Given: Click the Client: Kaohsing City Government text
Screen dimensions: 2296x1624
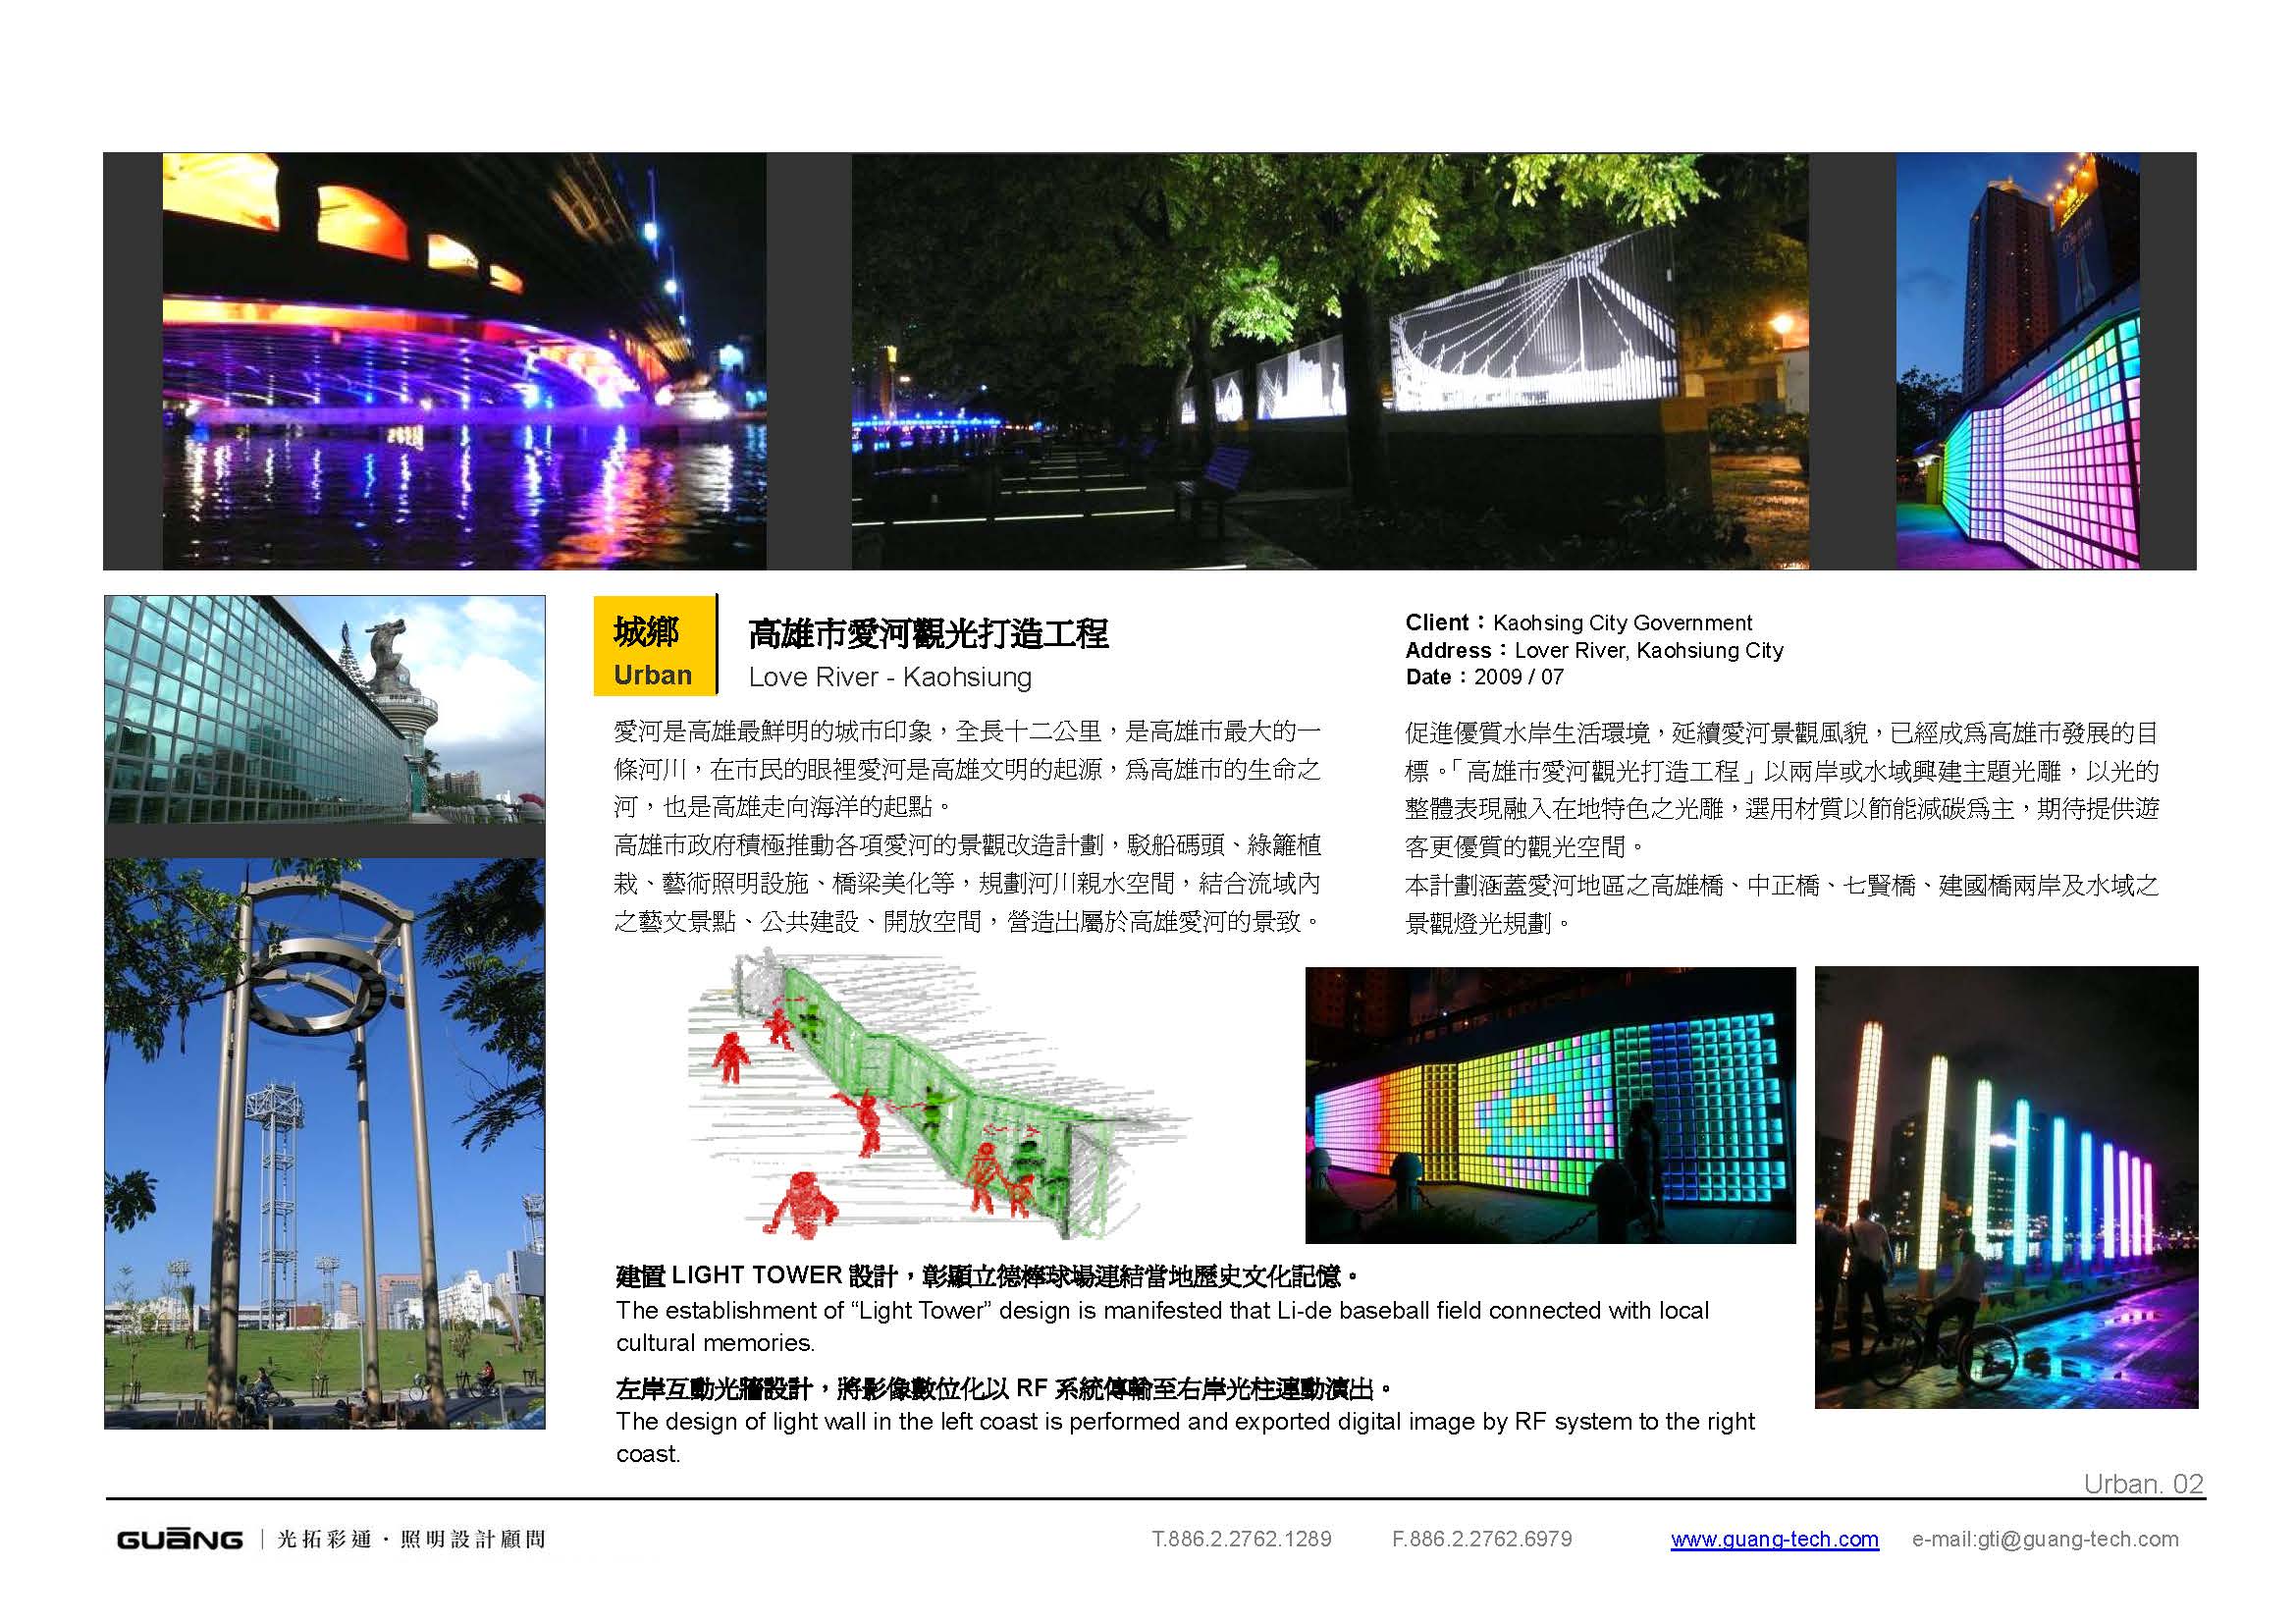Looking at the screenshot, I should (1578, 622).
